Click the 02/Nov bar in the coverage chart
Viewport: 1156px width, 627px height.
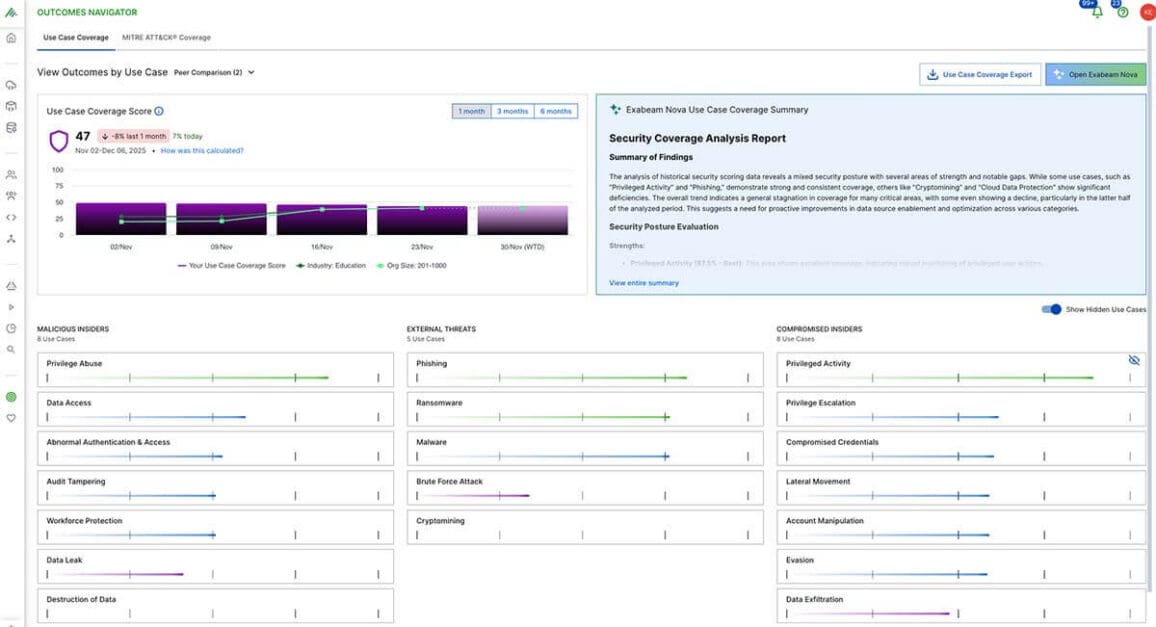[121, 219]
